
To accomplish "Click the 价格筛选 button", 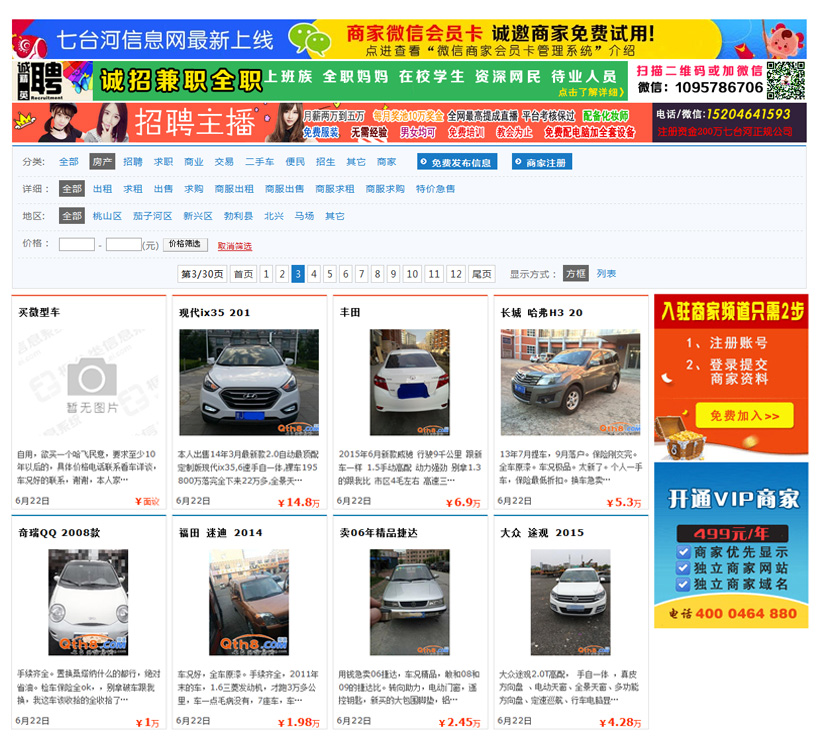I will (185, 244).
